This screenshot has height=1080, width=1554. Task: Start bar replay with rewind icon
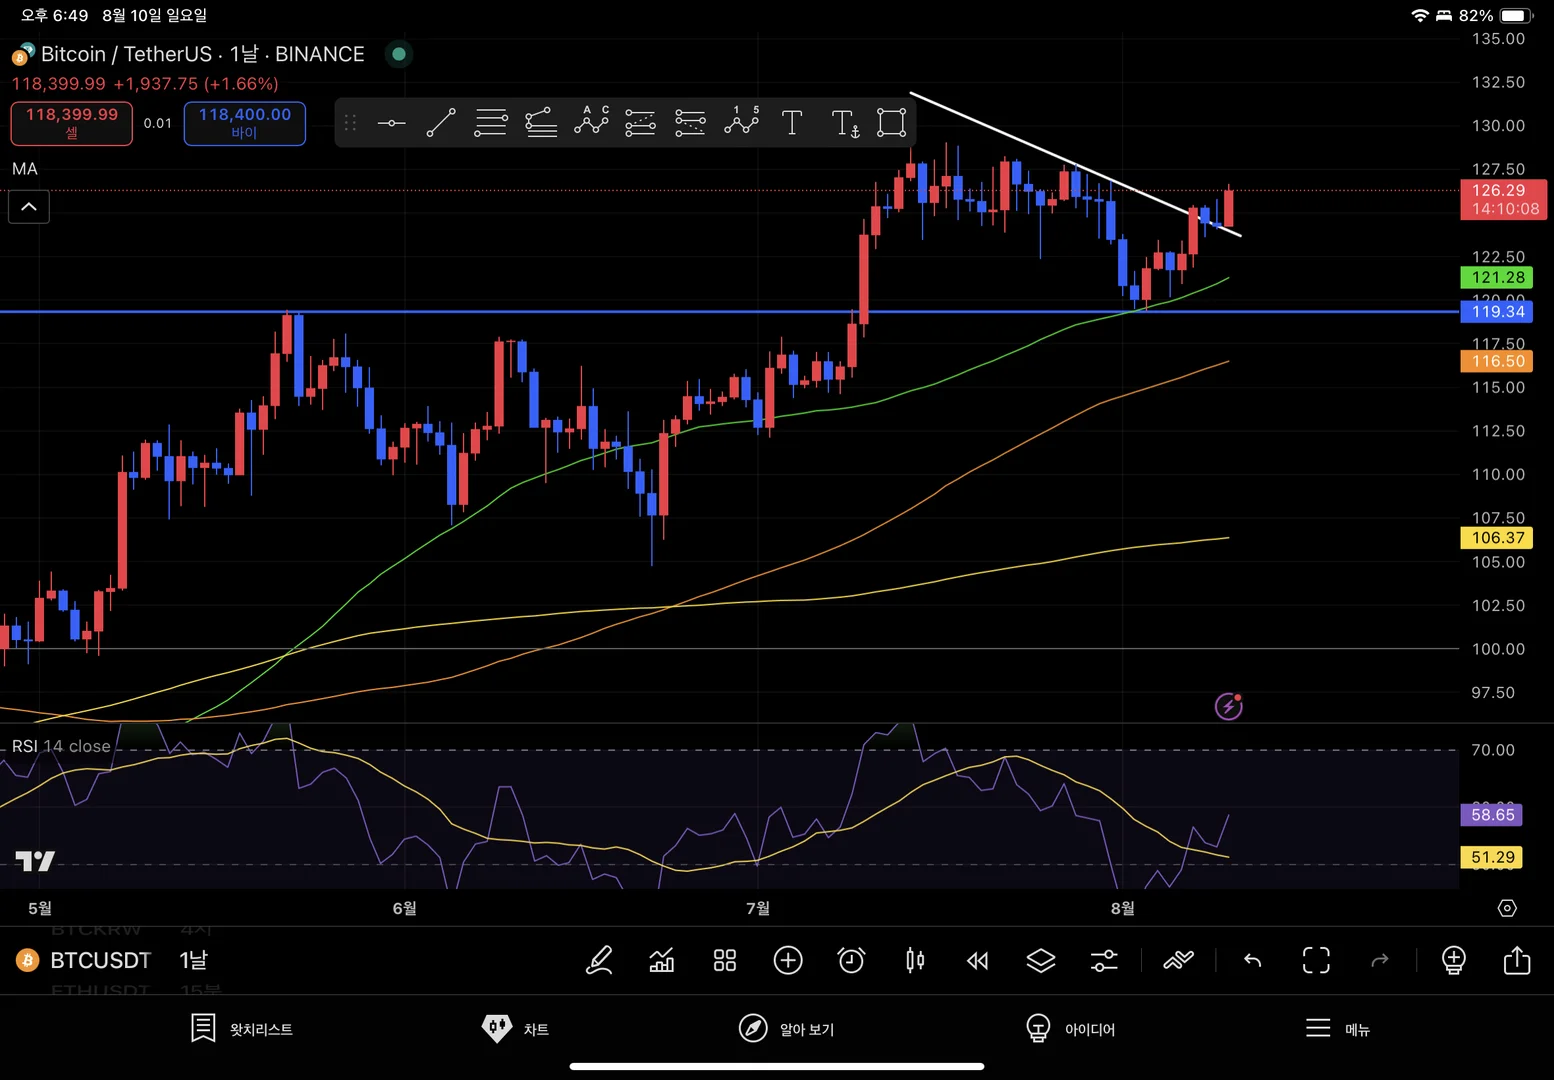(978, 961)
